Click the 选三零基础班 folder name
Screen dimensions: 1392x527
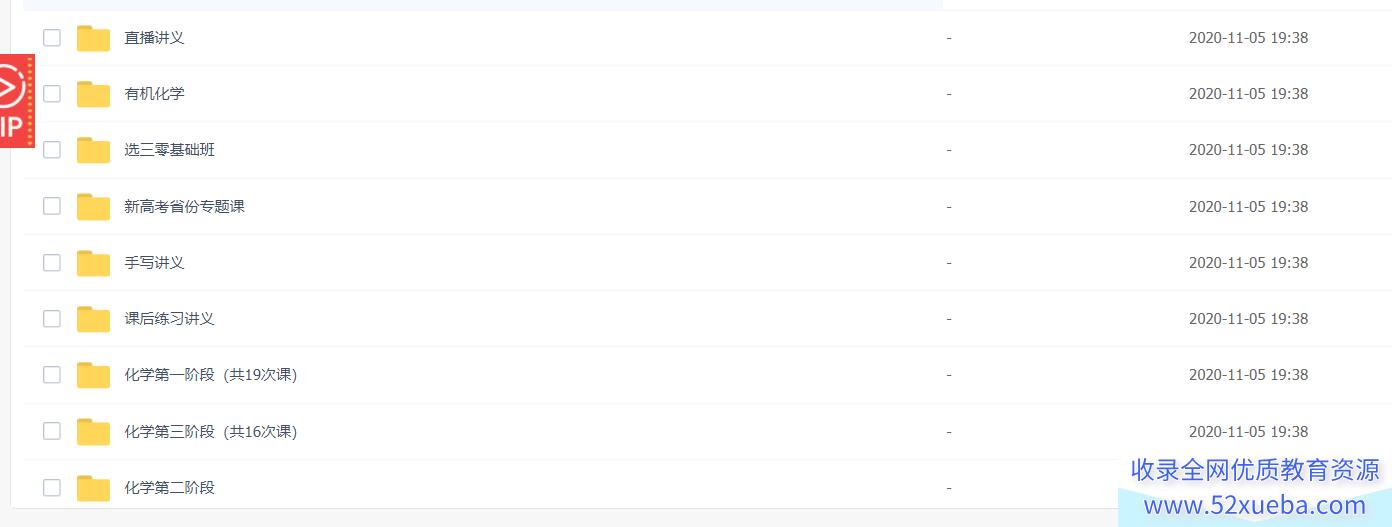169,150
